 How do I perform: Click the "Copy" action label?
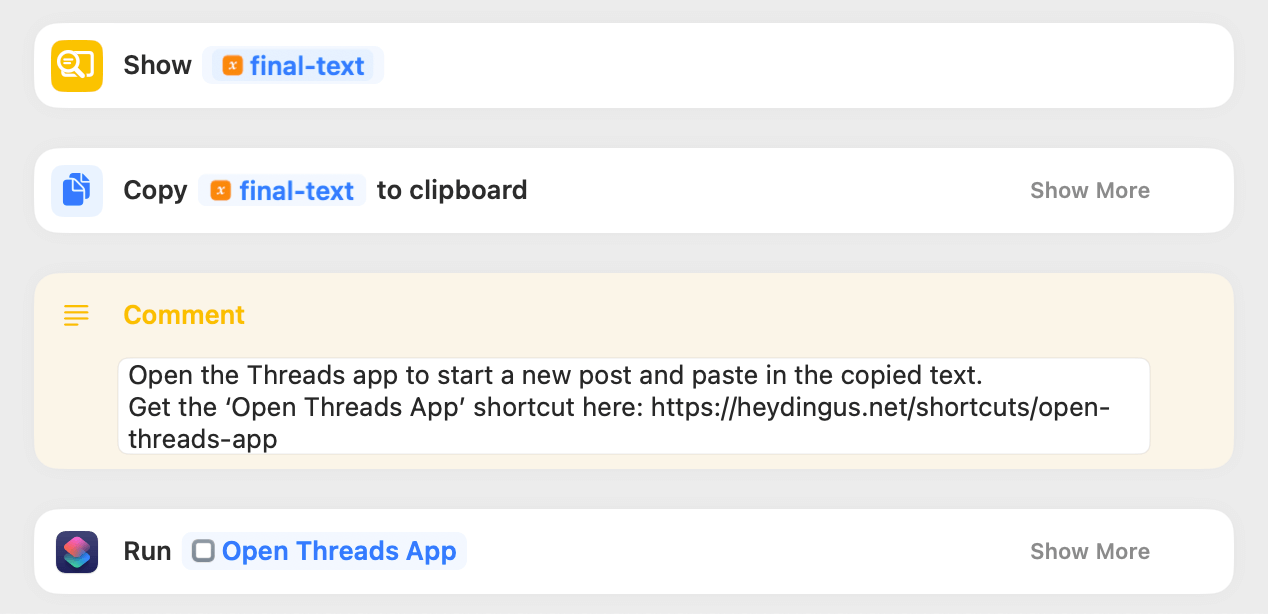pyautogui.click(x=155, y=191)
